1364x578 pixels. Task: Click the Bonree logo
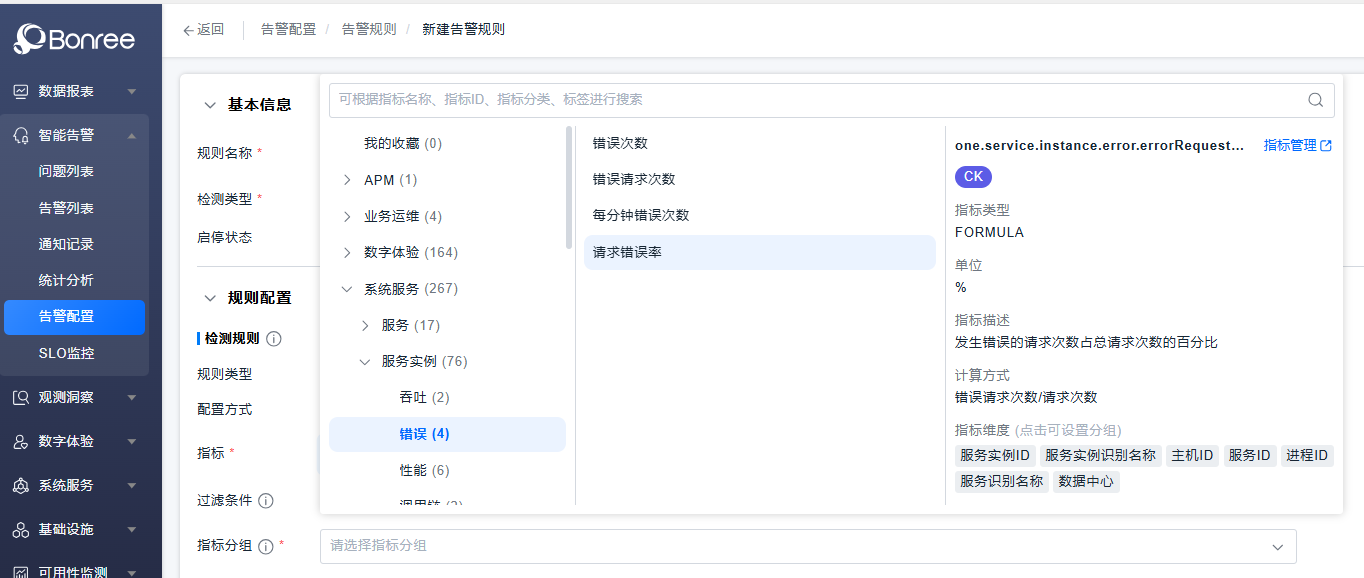75,39
